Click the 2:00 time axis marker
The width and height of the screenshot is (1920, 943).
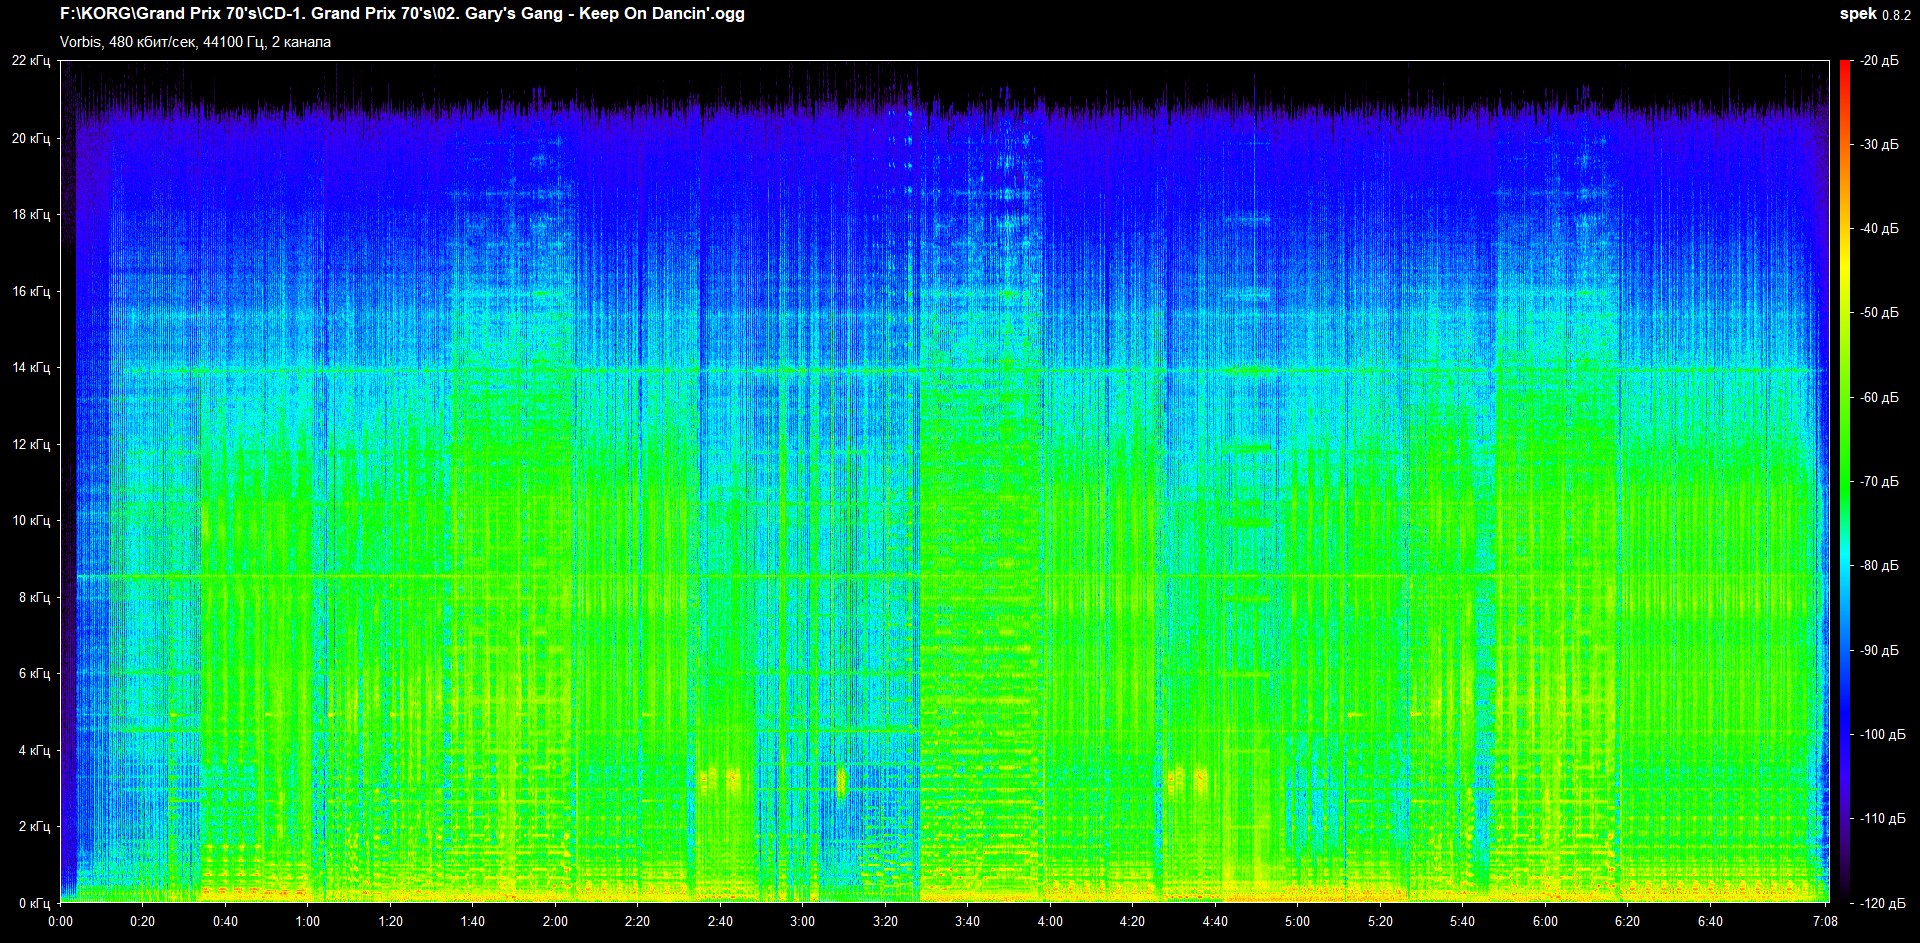pyautogui.click(x=555, y=921)
